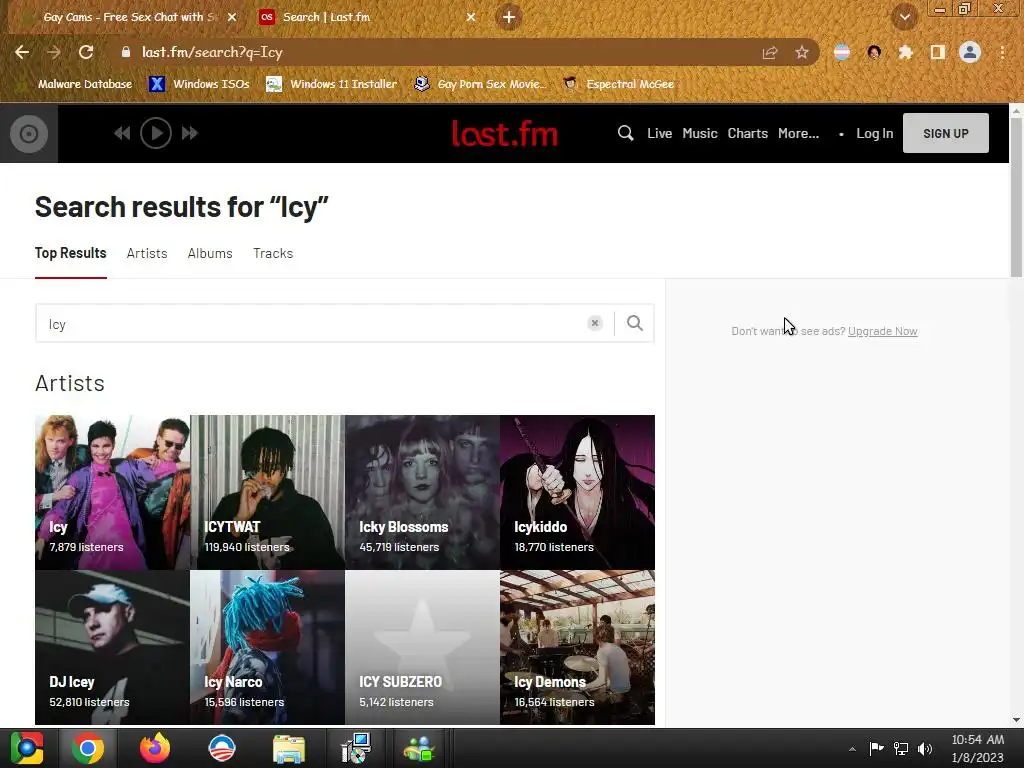Open the Extensions puzzle icon
Image resolution: width=1024 pixels, height=768 pixels.
pyautogui.click(x=905, y=52)
